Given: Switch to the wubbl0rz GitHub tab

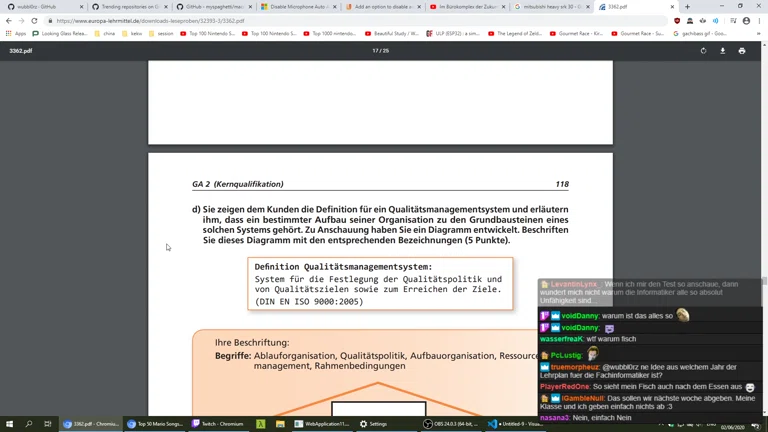Looking at the screenshot, I should [42, 7].
